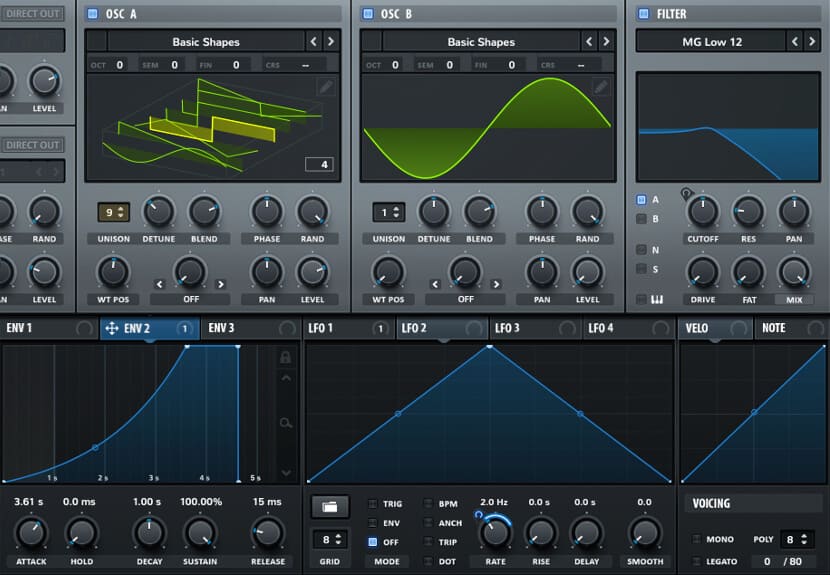This screenshot has height=575, width=830.
Task: Click the LFO RATE knob
Action: click(495, 532)
